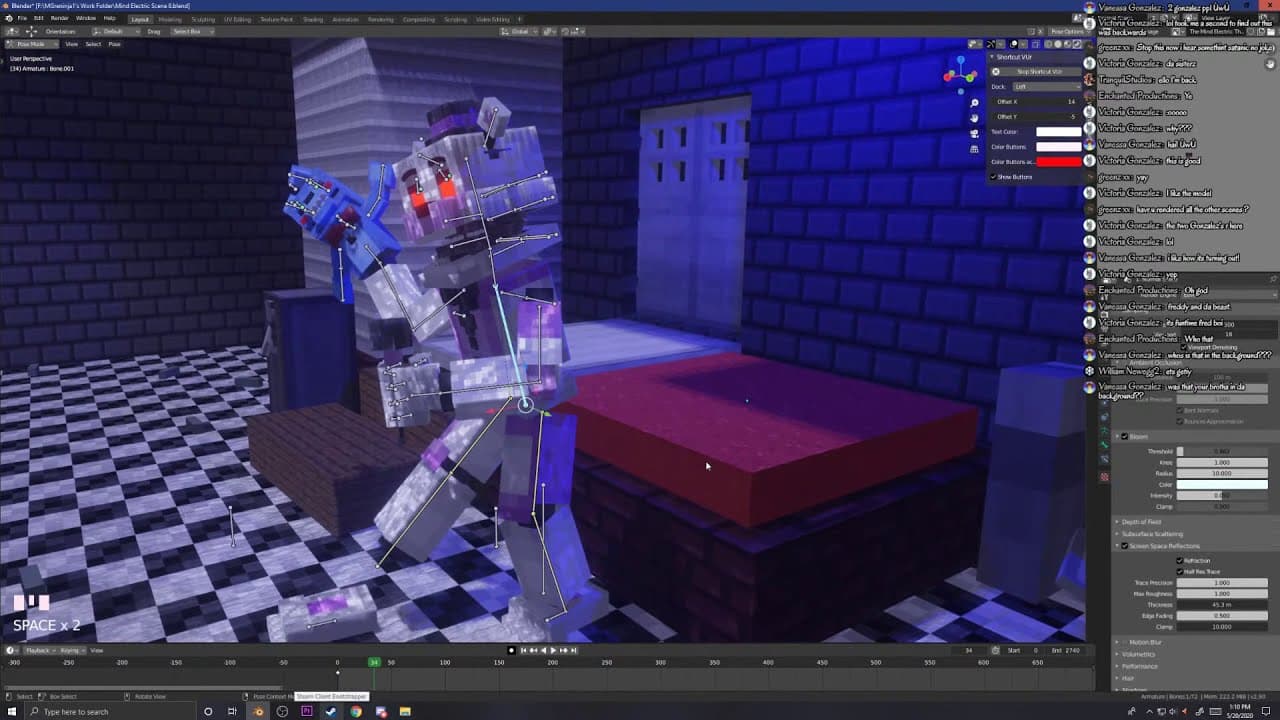Open the Edit menu
Screen dimensions: 1280x720
pyautogui.click(x=38, y=18)
